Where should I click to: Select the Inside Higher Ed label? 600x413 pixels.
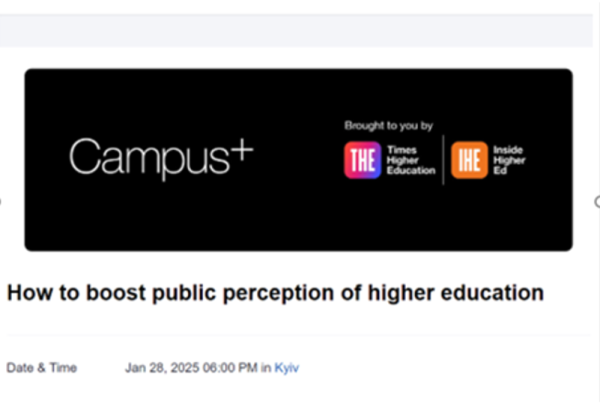click(x=509, y=160)
